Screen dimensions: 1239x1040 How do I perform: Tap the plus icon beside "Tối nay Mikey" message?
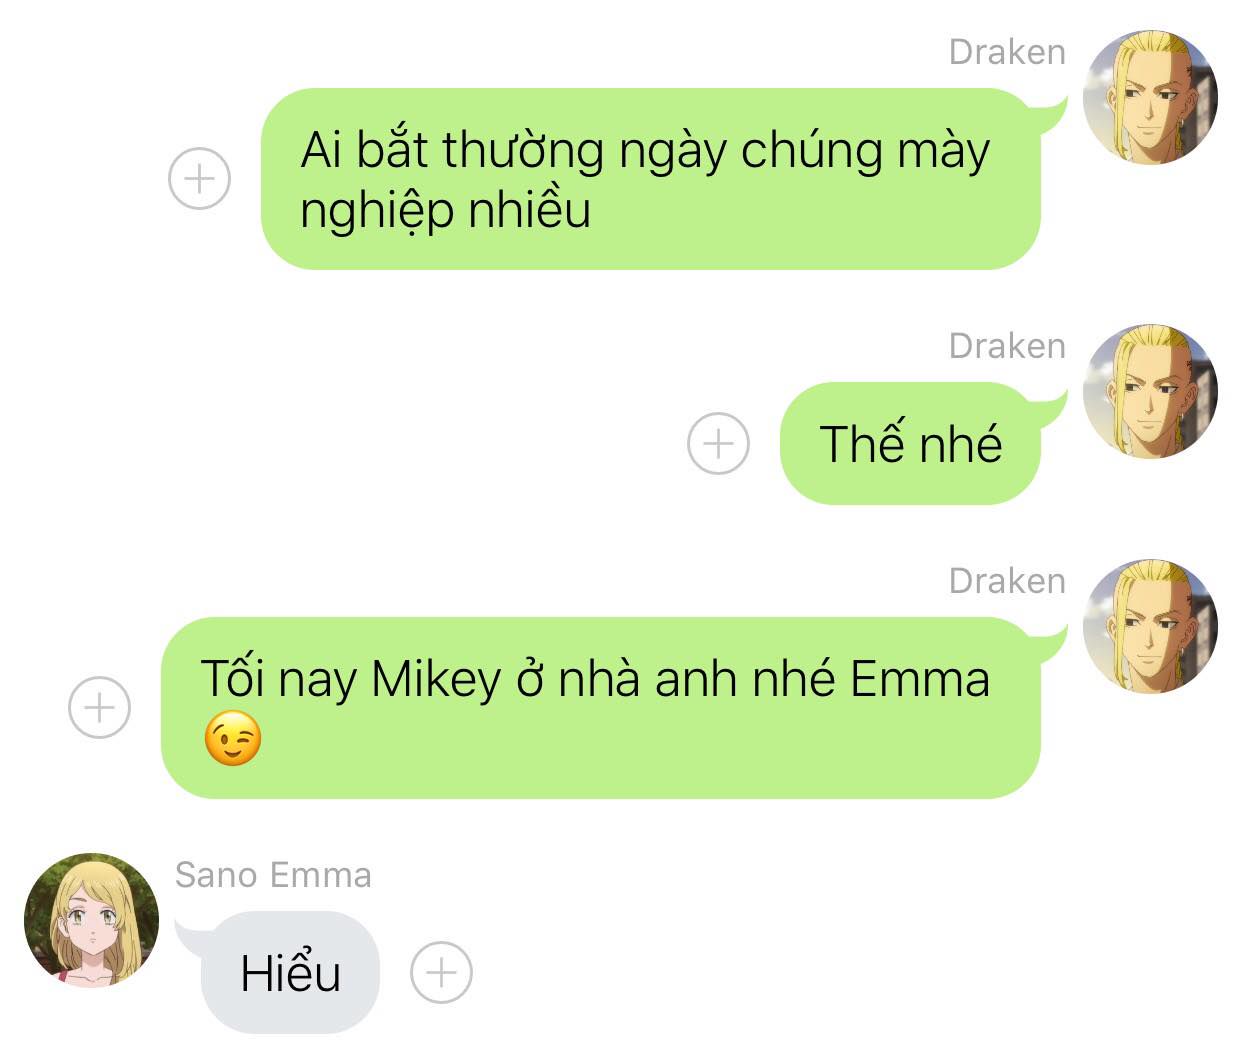point(99,708)
